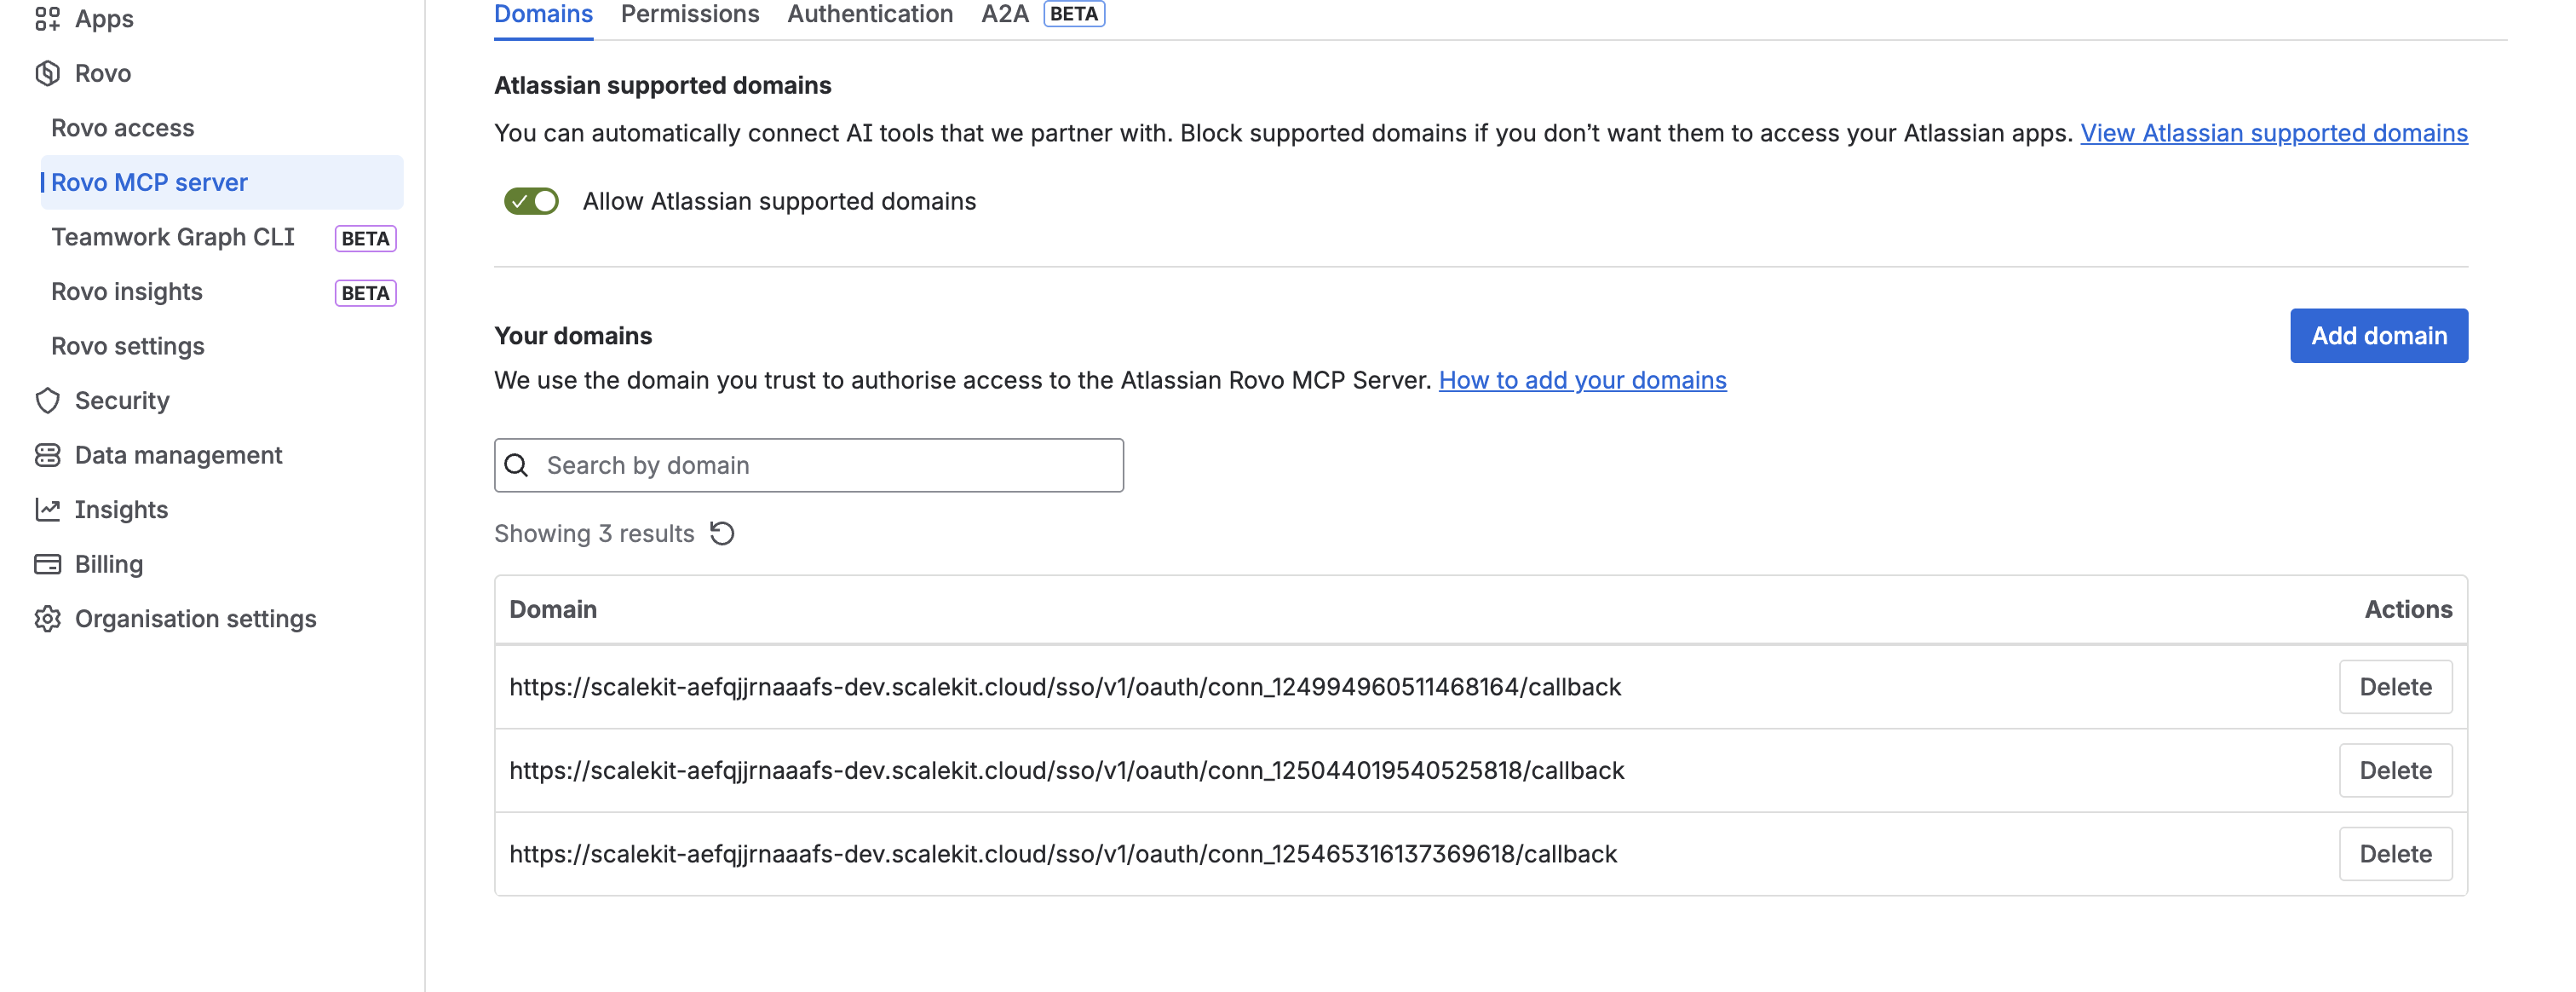Click the Insights chart icon
The height and width of the screenshot is (992, 2576).
coord(47,509)
